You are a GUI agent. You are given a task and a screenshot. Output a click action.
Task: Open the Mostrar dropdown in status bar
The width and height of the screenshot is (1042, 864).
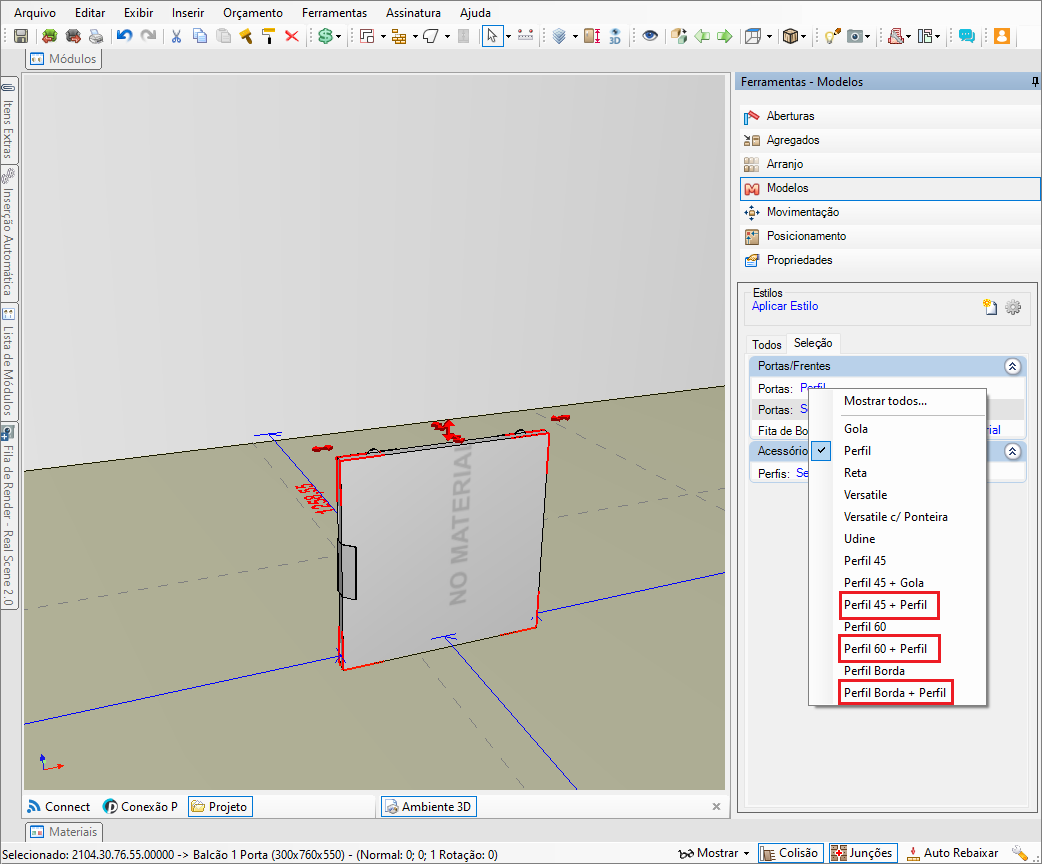pyautogui.click(x=716, y=853)
